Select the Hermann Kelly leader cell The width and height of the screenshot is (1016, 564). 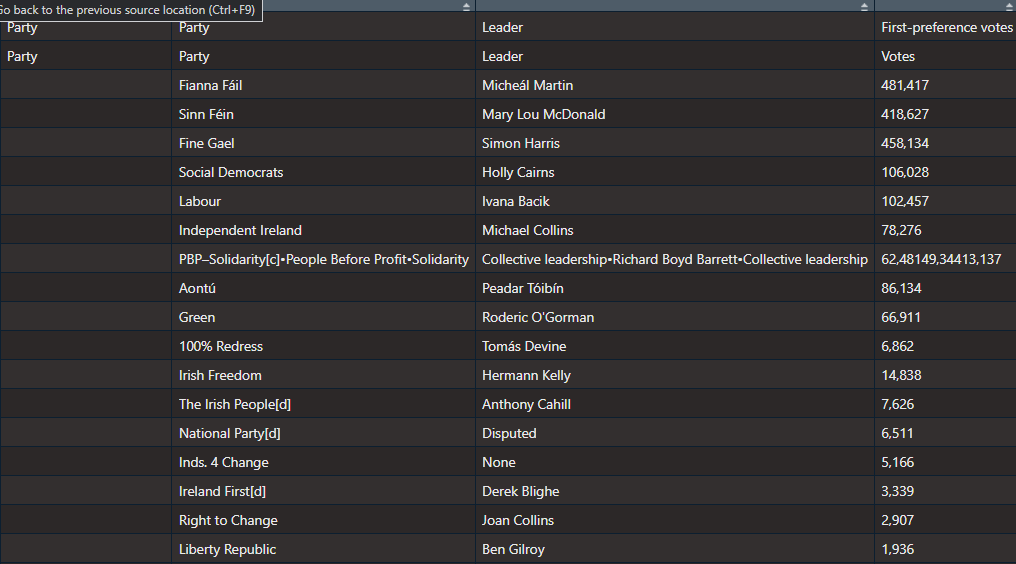tap(526, 375)
